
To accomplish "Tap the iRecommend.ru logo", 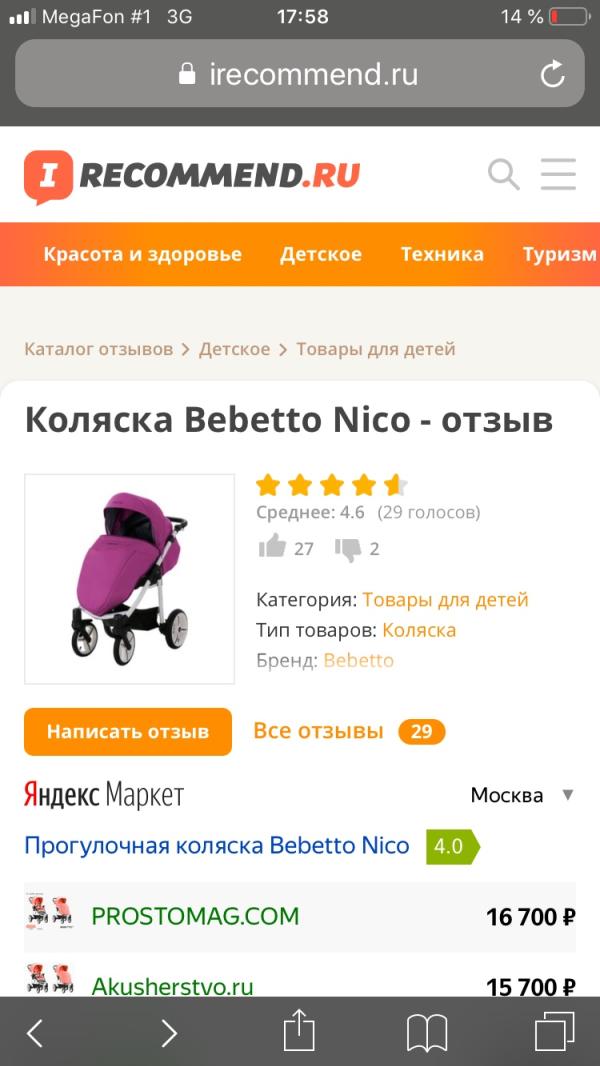I will (192, 176).
